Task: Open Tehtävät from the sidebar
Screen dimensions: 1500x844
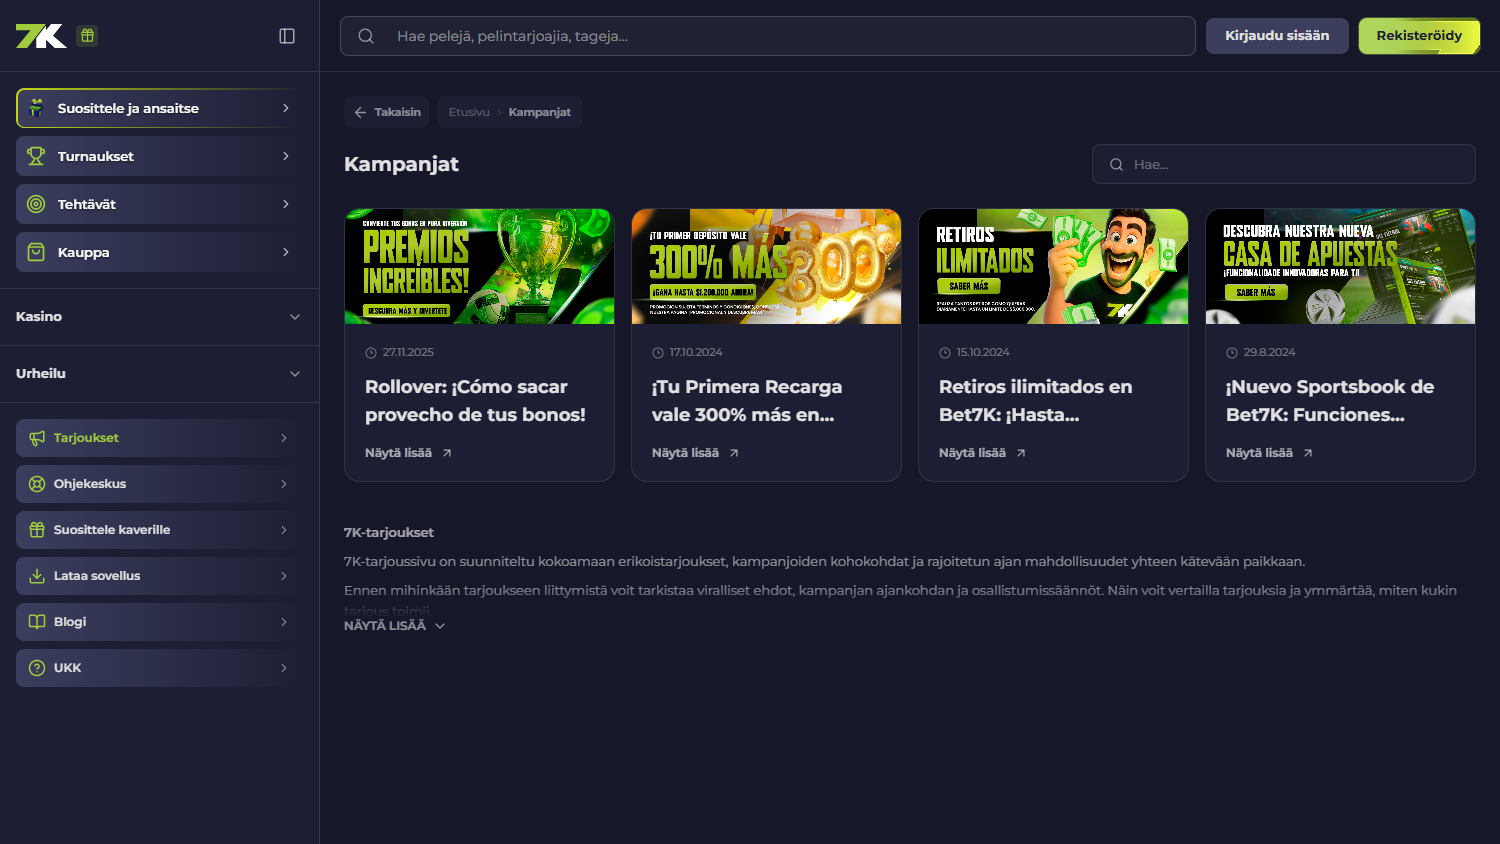Action: [x=160, y=204]
